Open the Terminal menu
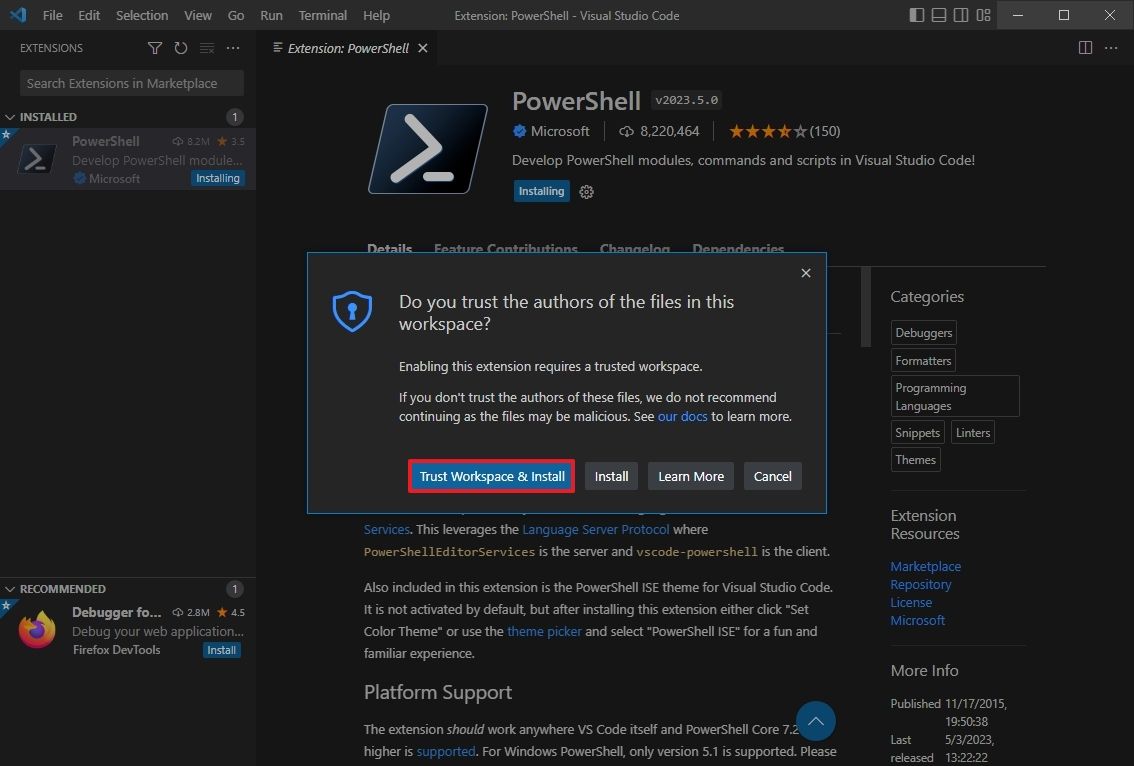This screenshot has height=766, width=1134. [x=322, y=15]
